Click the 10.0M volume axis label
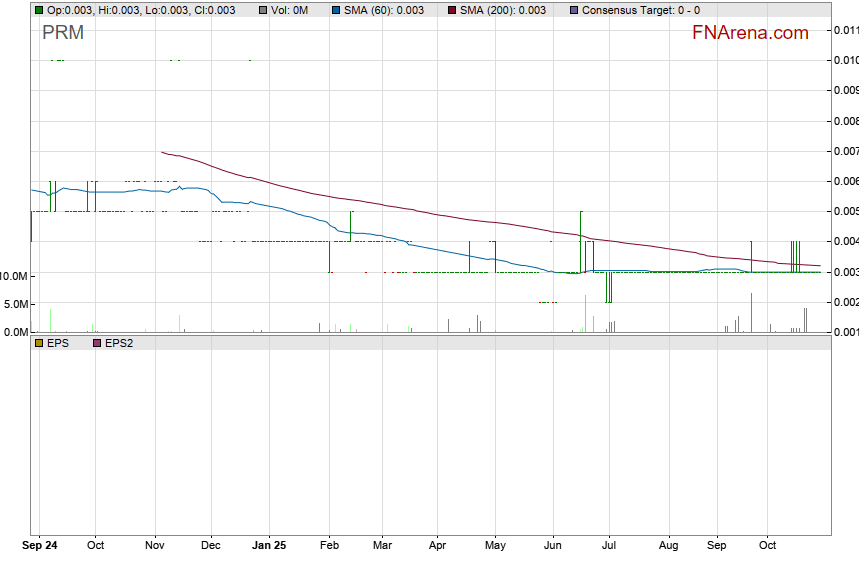859x566 pixels. pyautogui.click(x=14, y=276)
